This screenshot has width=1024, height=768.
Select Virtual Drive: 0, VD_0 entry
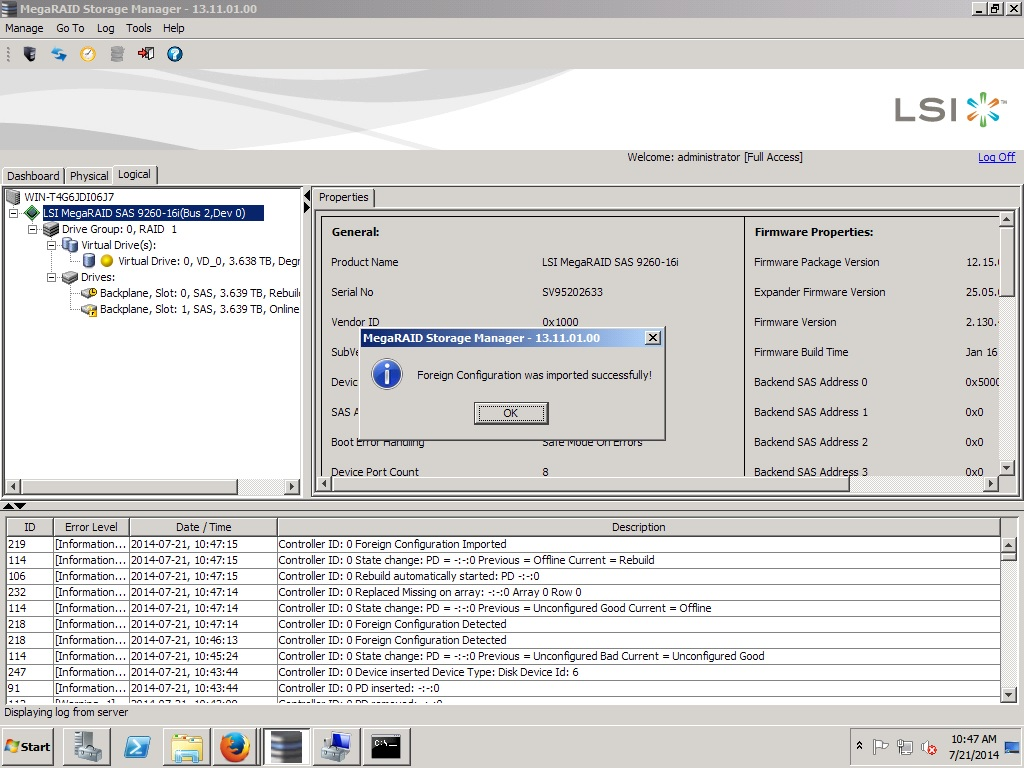click(x=208, y=261)
